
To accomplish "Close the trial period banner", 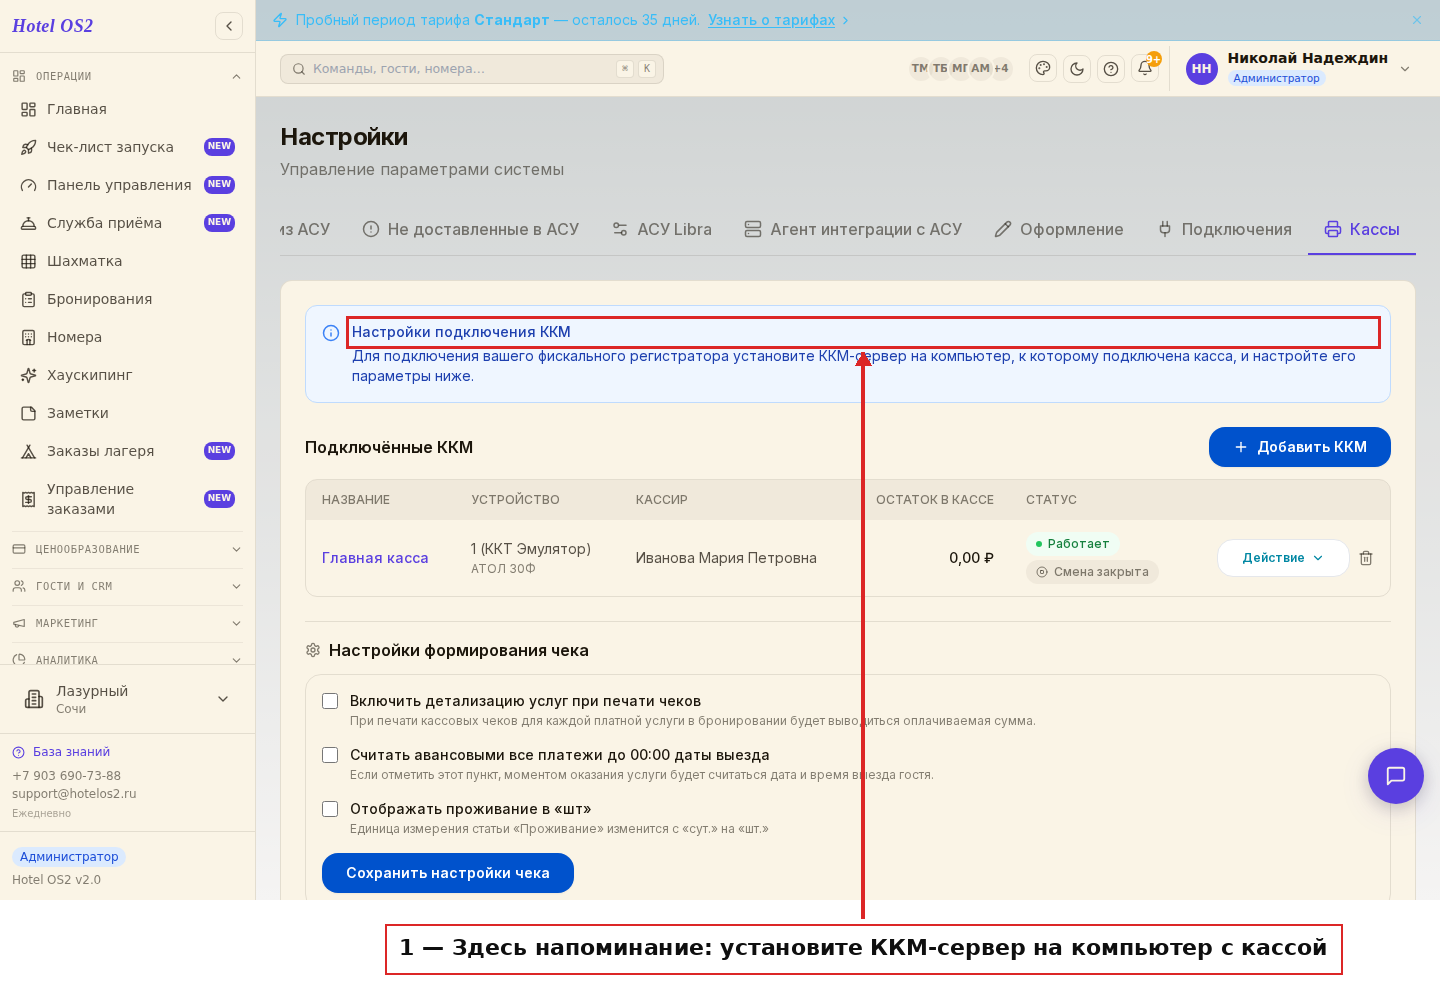I will click(x=1417, y=20).
